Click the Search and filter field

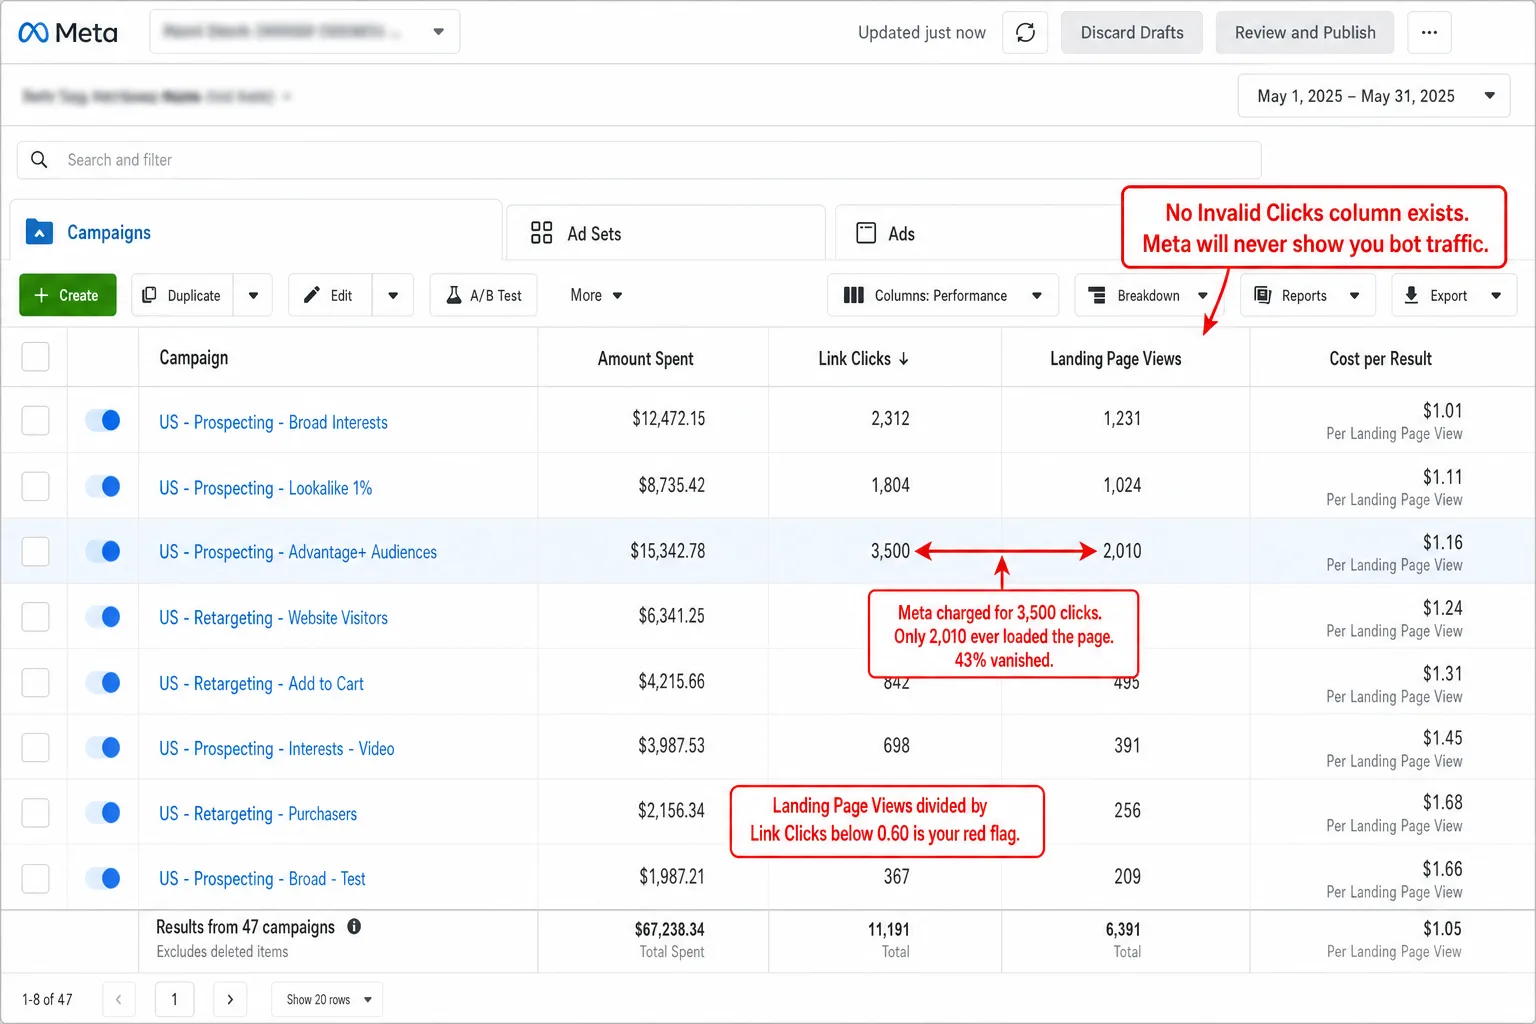click(x=639, y=160)
